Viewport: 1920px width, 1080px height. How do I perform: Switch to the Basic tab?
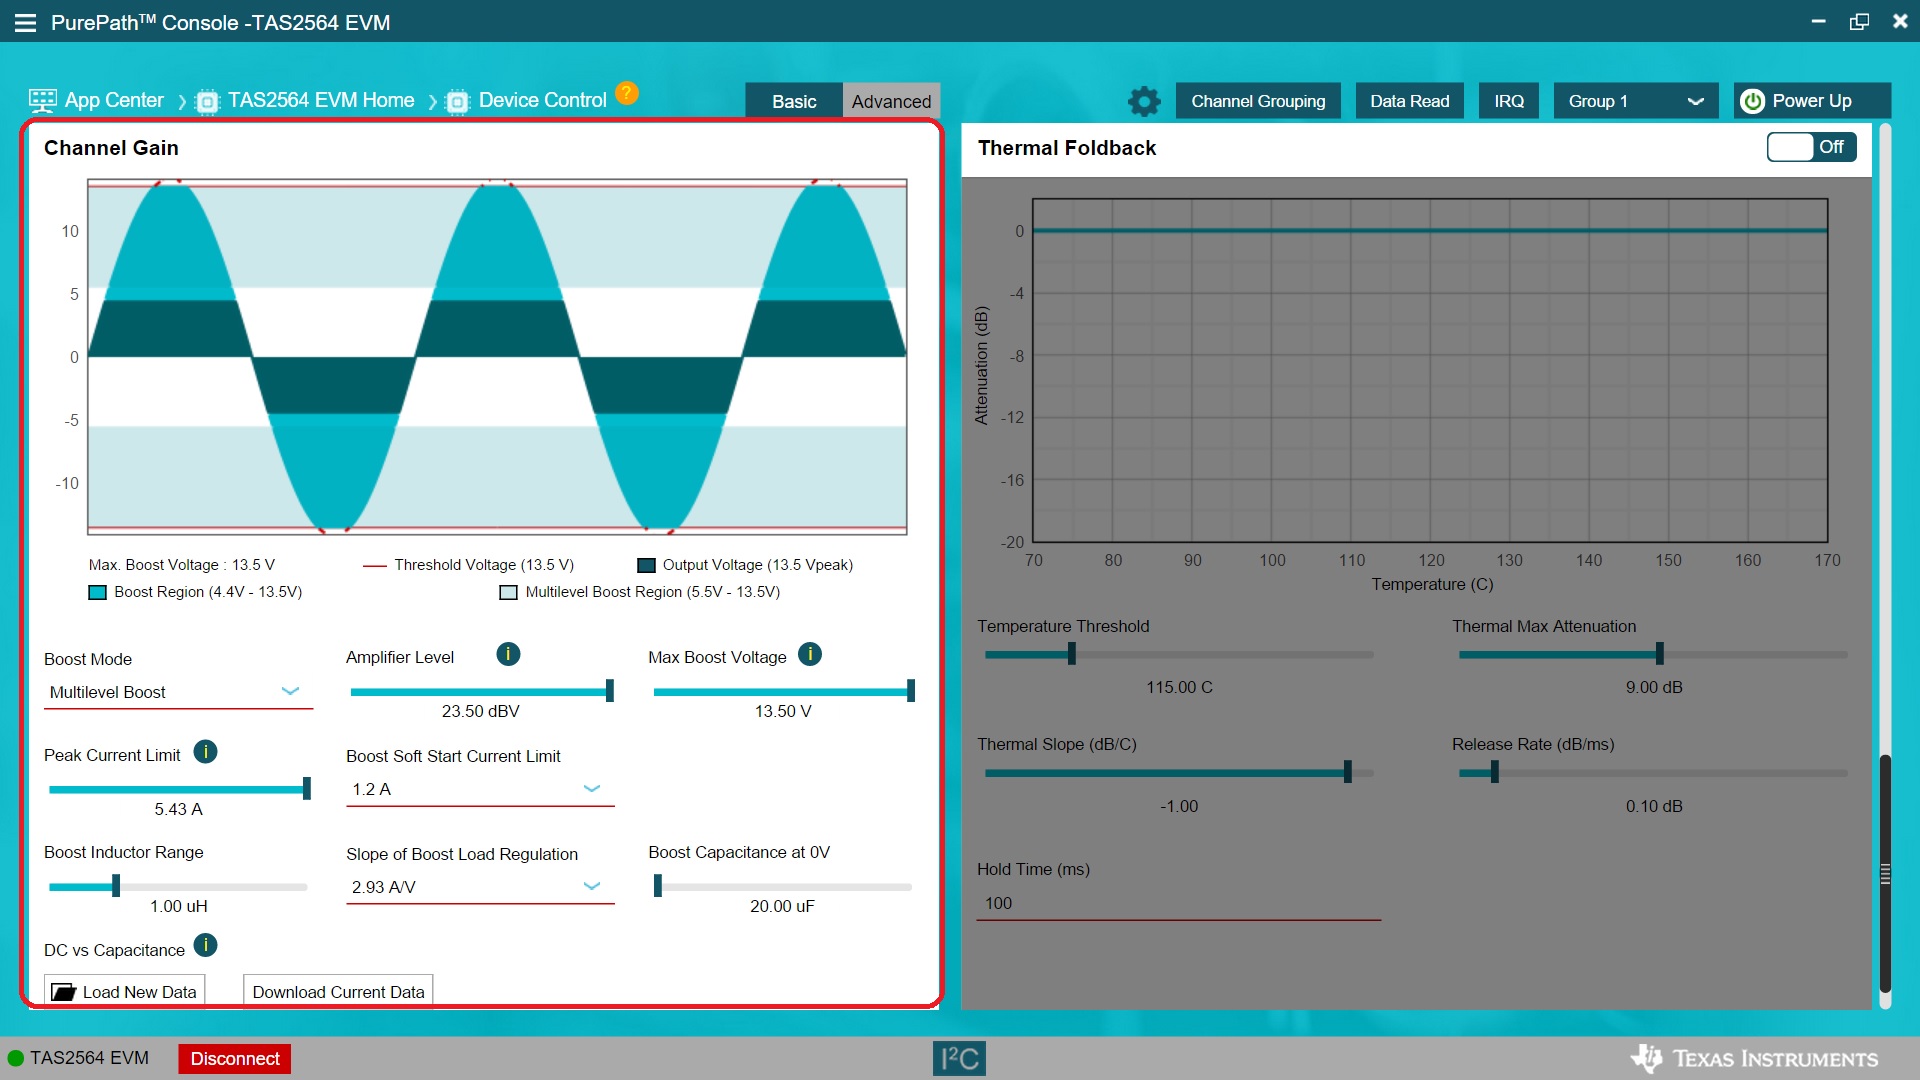[x=794, y=101]
